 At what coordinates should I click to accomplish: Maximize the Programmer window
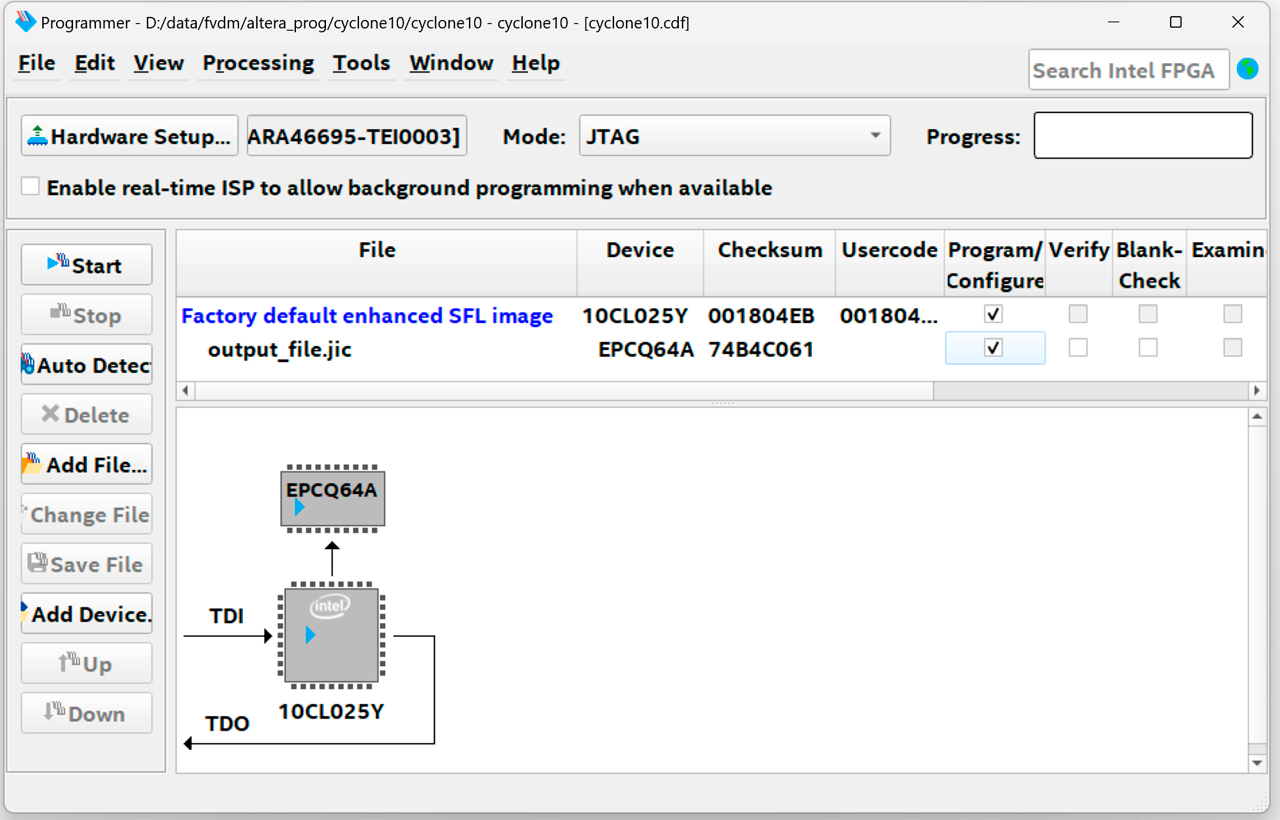tap(1176, 22)
